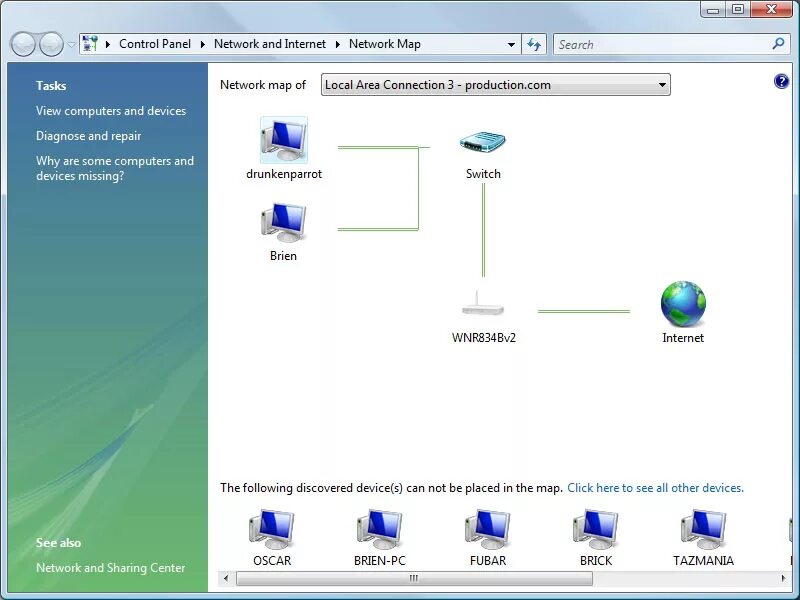Viewport: 800px width, 600px height.
Task: Expand the arrow before Control Panel breadcrumb
Action: (108, 44)
